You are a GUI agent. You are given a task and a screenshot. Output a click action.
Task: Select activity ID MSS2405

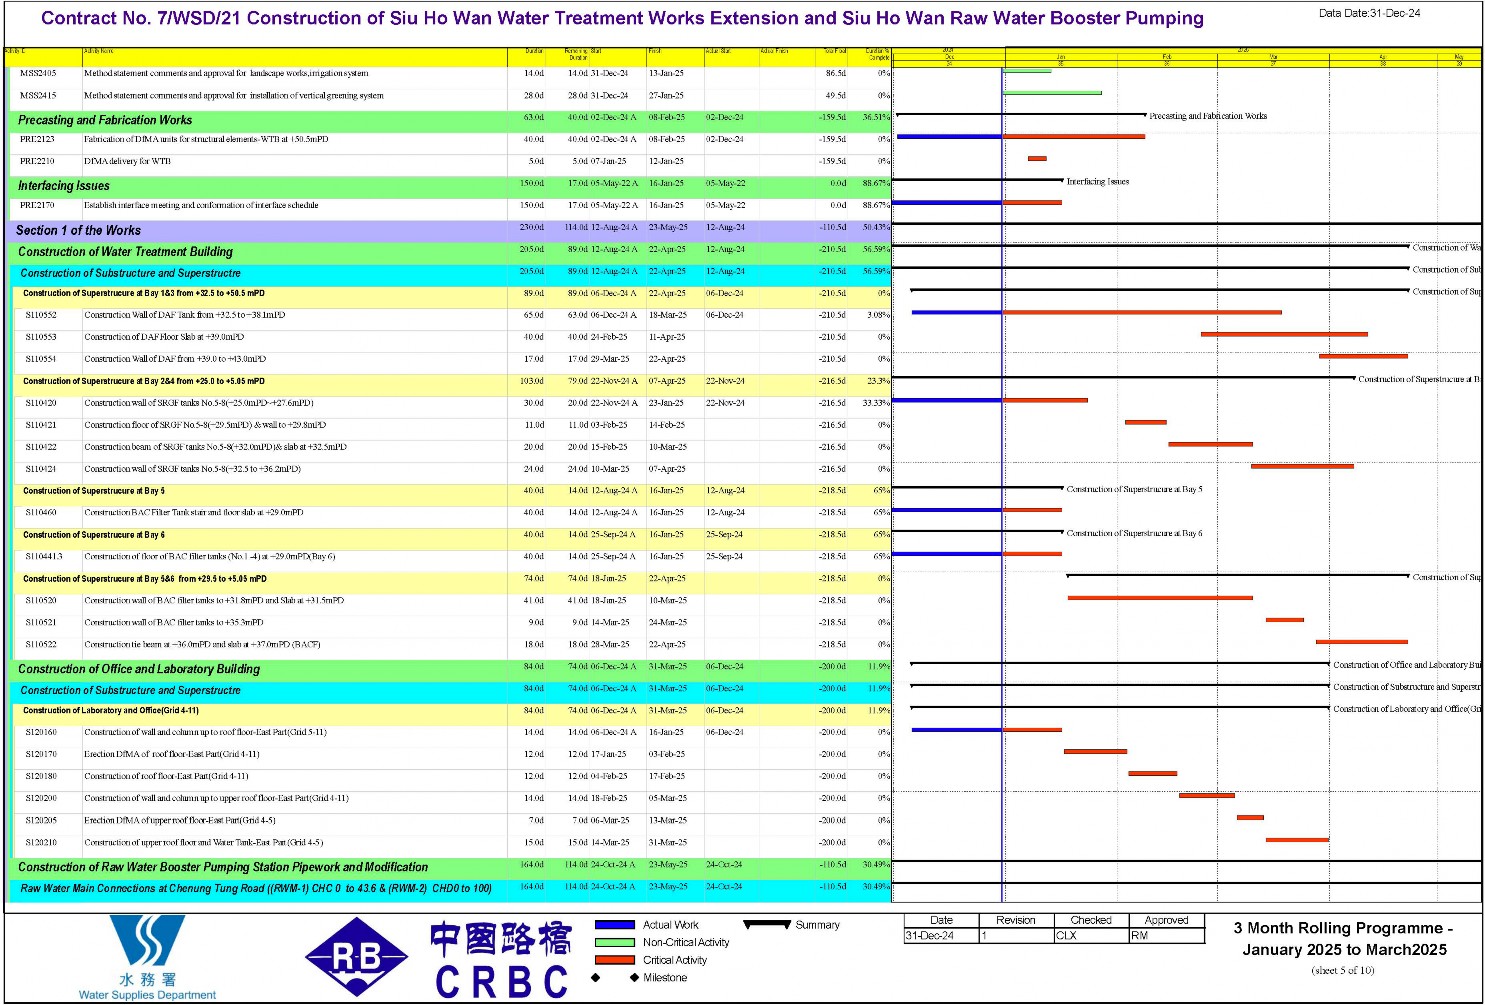38,74
